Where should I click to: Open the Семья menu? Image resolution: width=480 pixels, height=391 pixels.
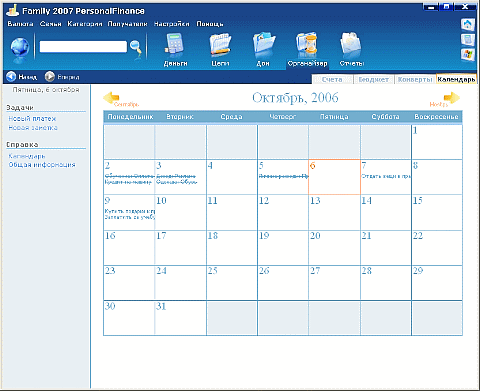coord(51,24)
